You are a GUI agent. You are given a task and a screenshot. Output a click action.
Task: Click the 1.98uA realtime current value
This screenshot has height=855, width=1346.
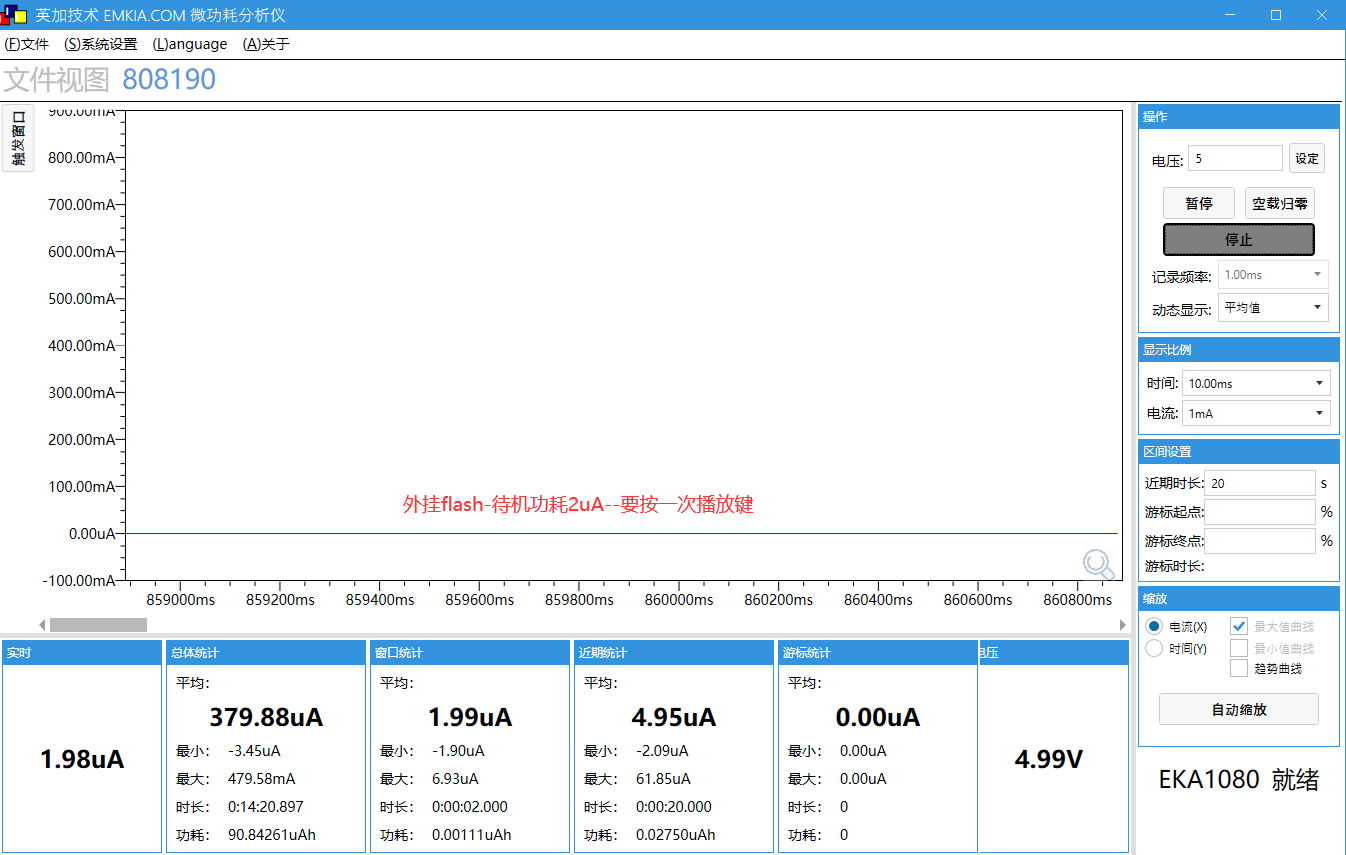[82, 759]
